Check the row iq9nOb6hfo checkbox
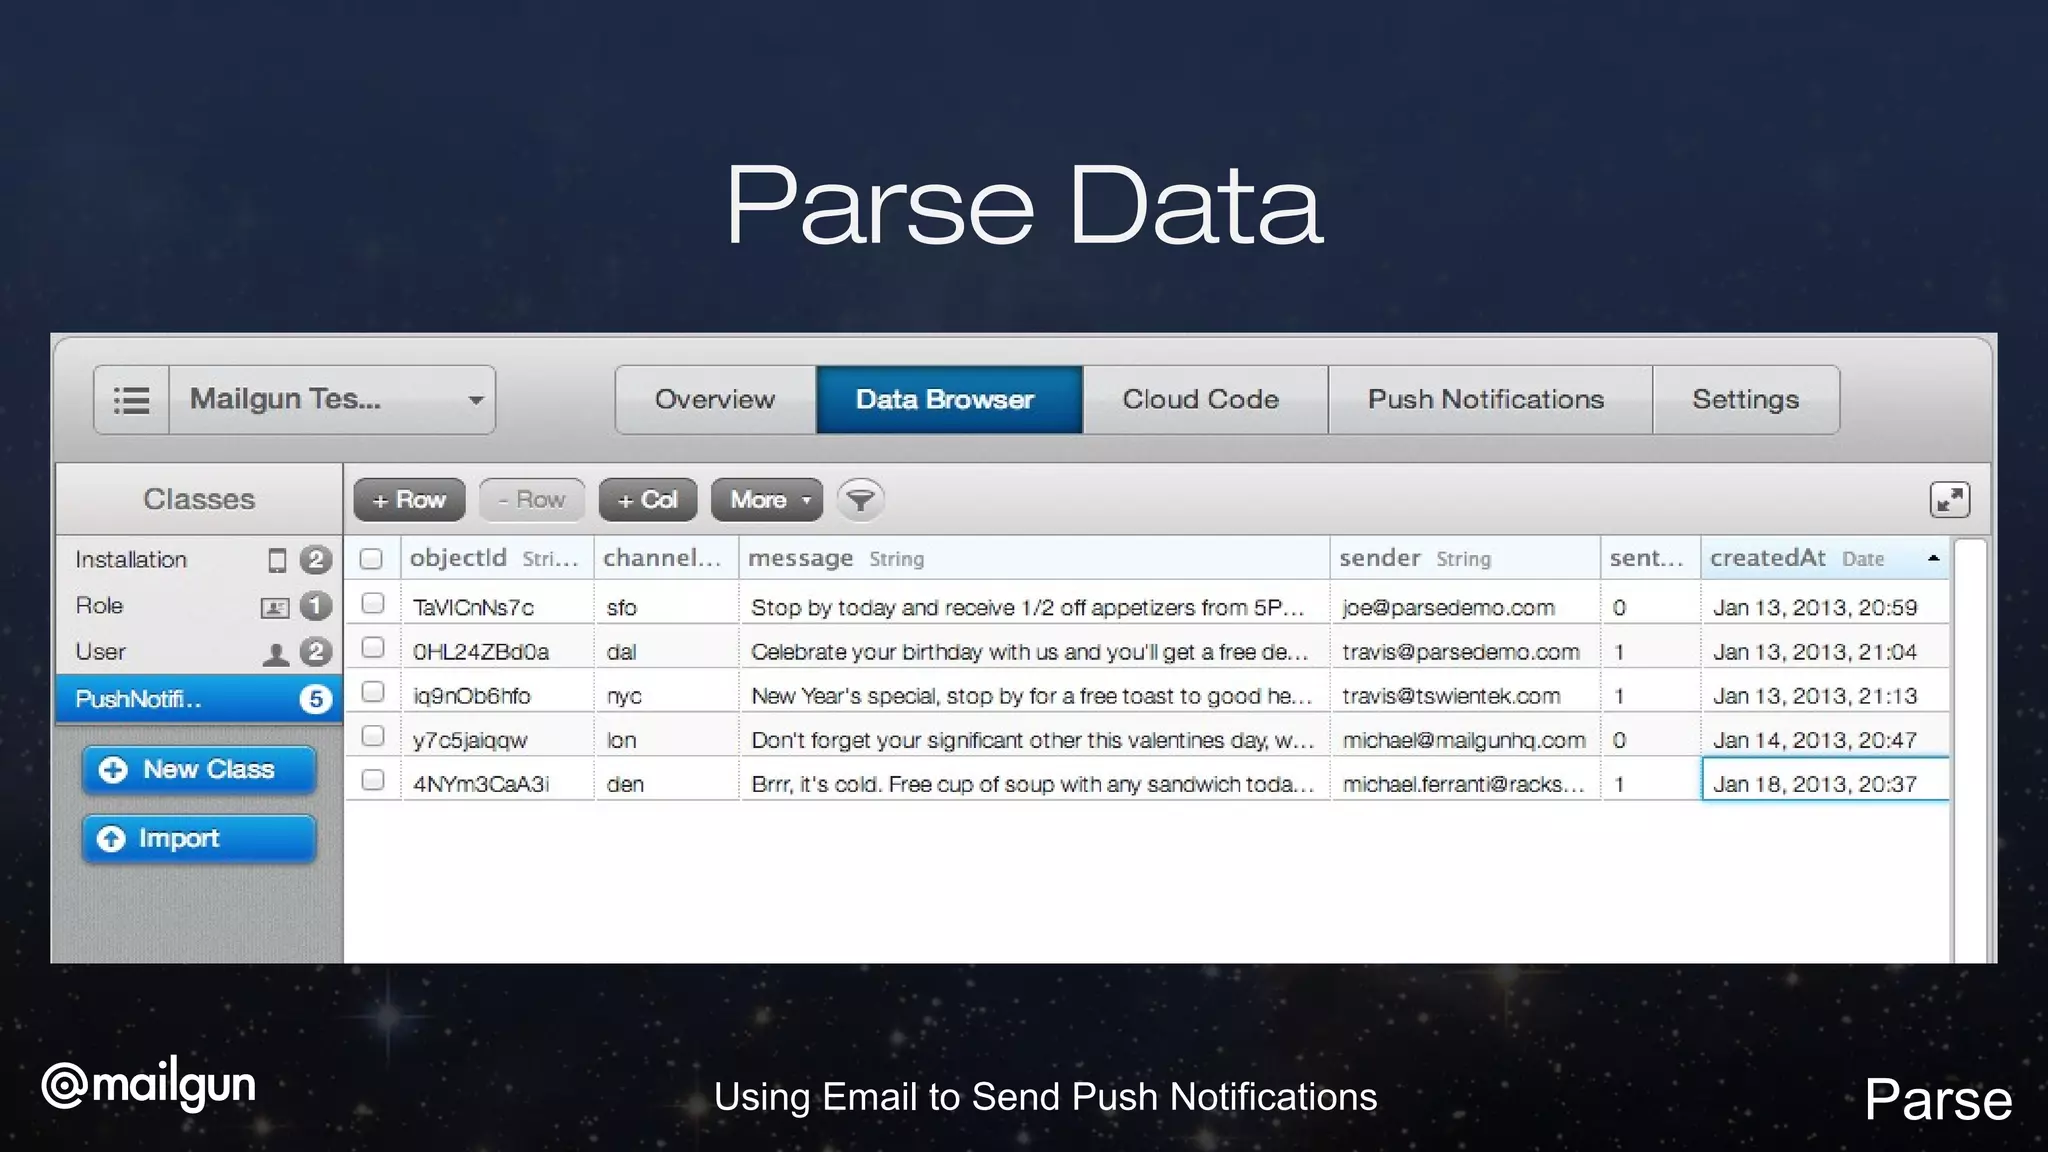The image size is (2048, 1152). [373, 691]
